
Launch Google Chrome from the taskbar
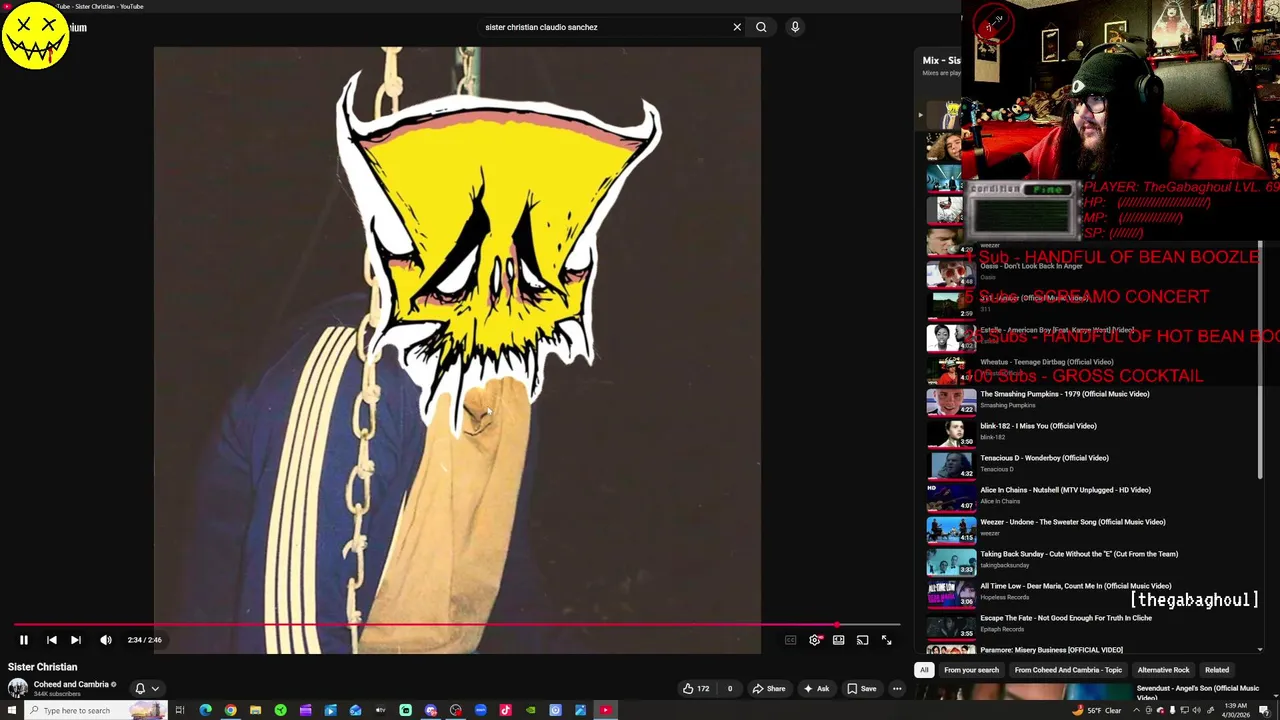tap(230, 710)
